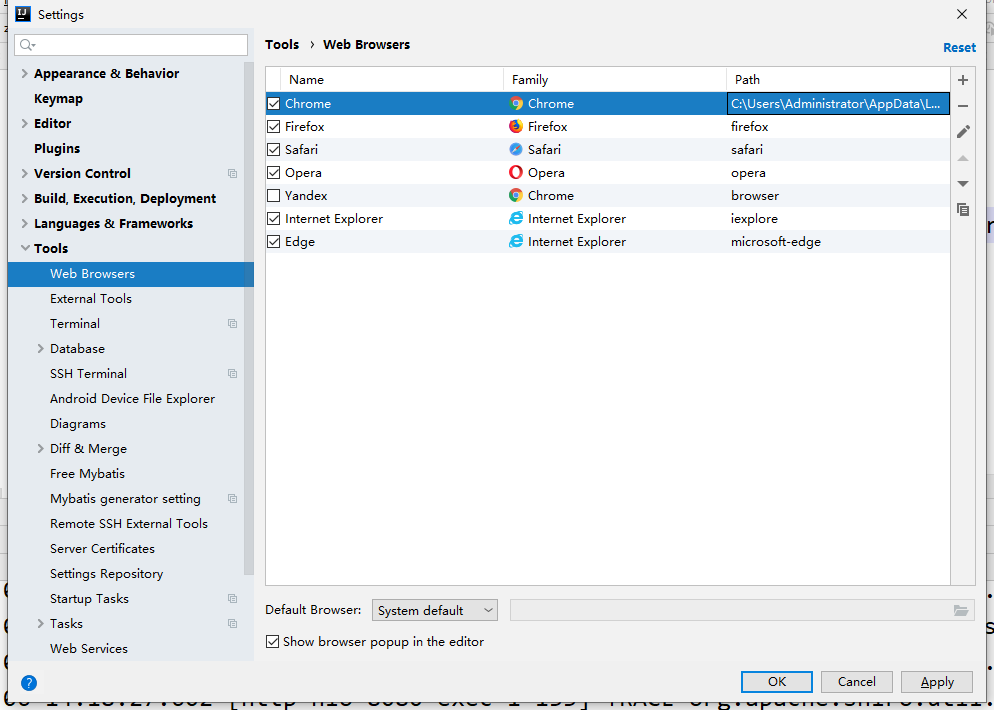Add a new browser with the plus icon
The height and width of the screenshot is (710, 994).
tap(962, 80)
